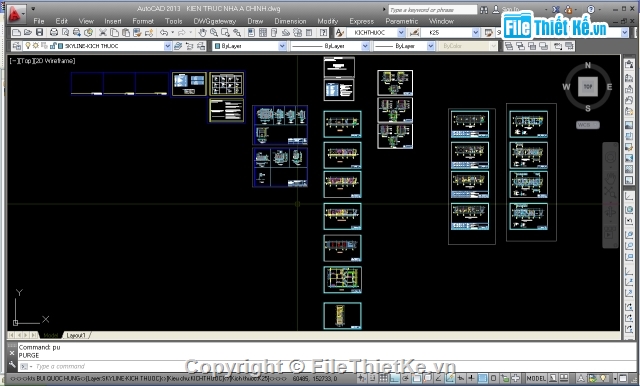Expand the SKYLINE-KICH THUOC layer dropdown
The height and width of the screenshot is (386, 640).
click(x=167, y=46)
